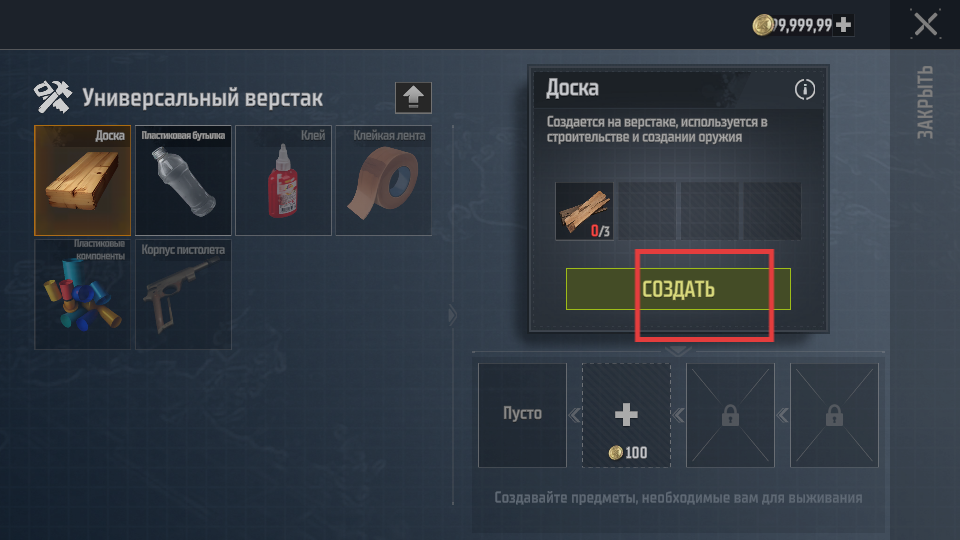Click the ЗАКРЫТЬ vertical label
Viewport: 960px width, 540px height.
coord(925,102)
